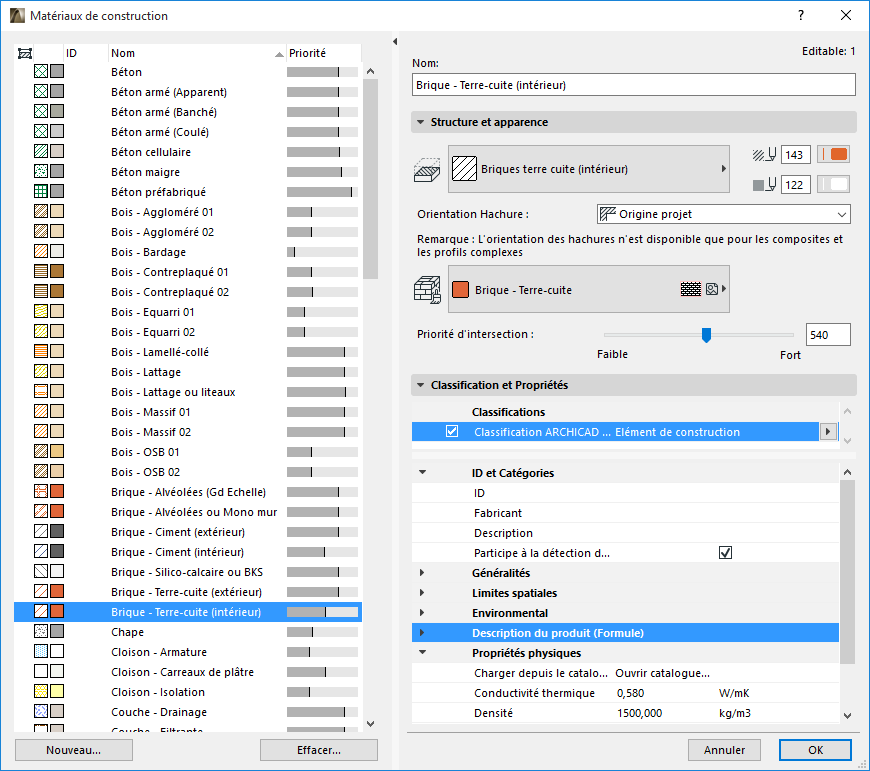Sort the list by Nom column
This screenshot has width=870, height=771.
197,53
